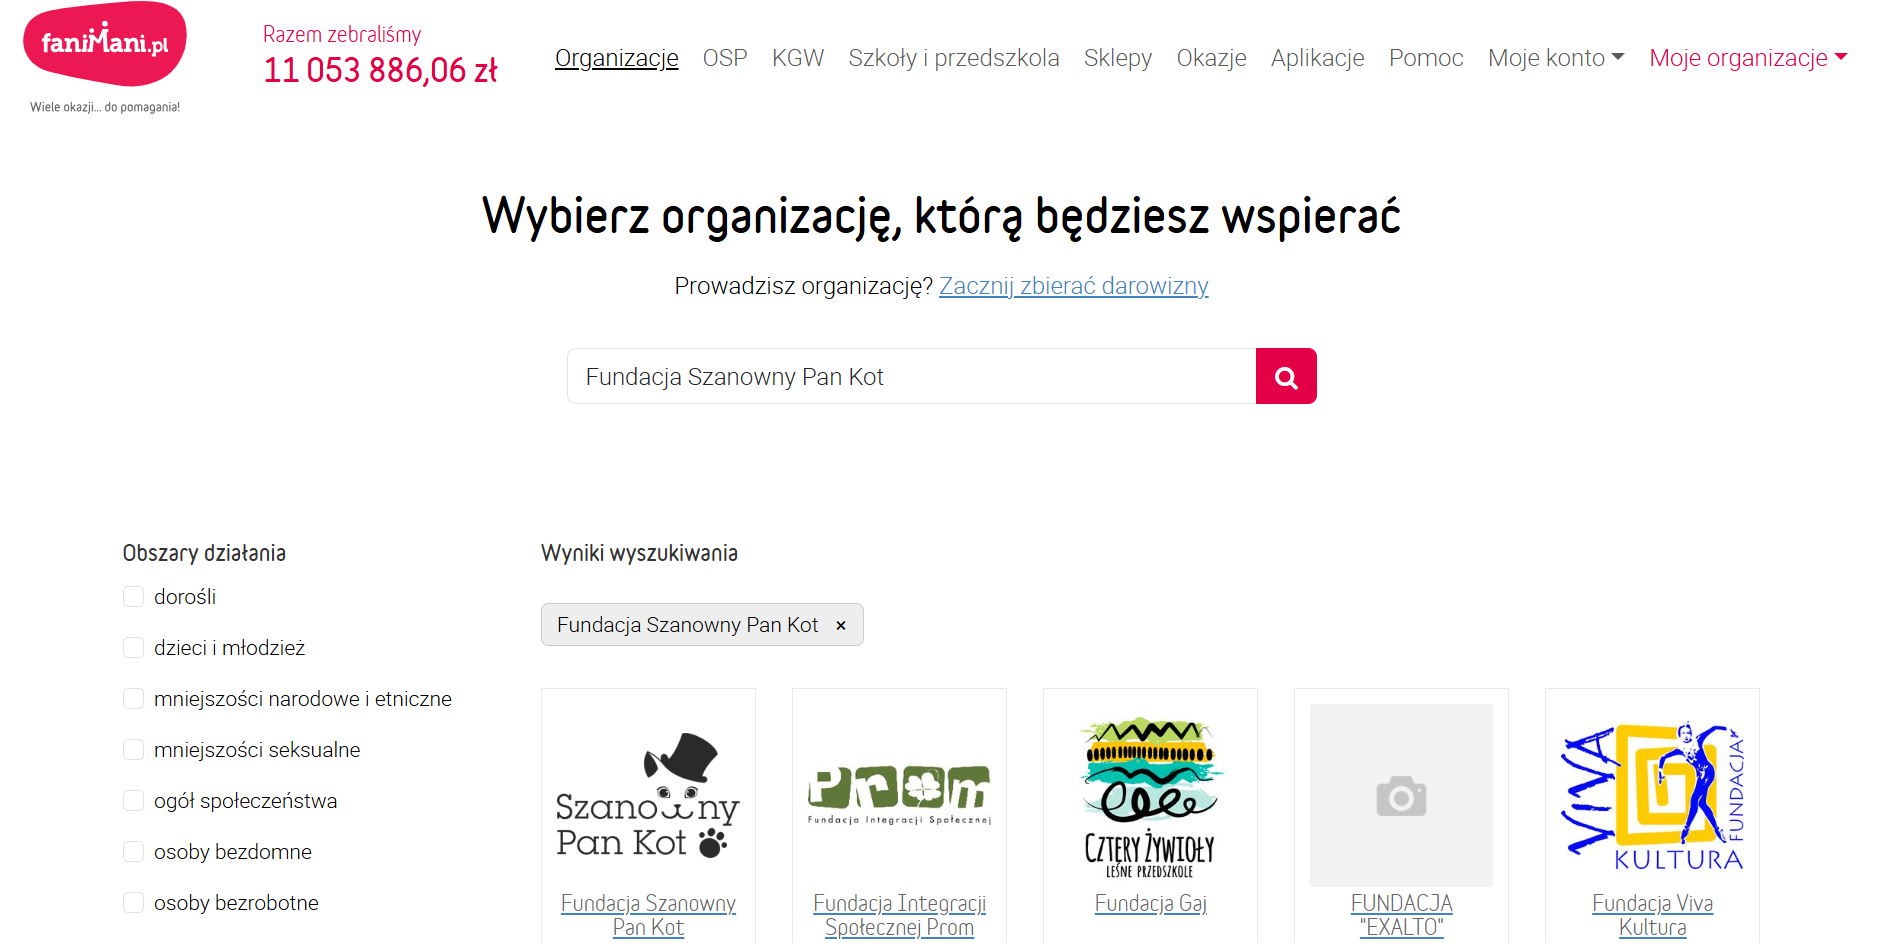Click the Wyniki wyszukiwania heading
Screen dimensions: 1879x943
pyautogui.click(x=639, y=553)
